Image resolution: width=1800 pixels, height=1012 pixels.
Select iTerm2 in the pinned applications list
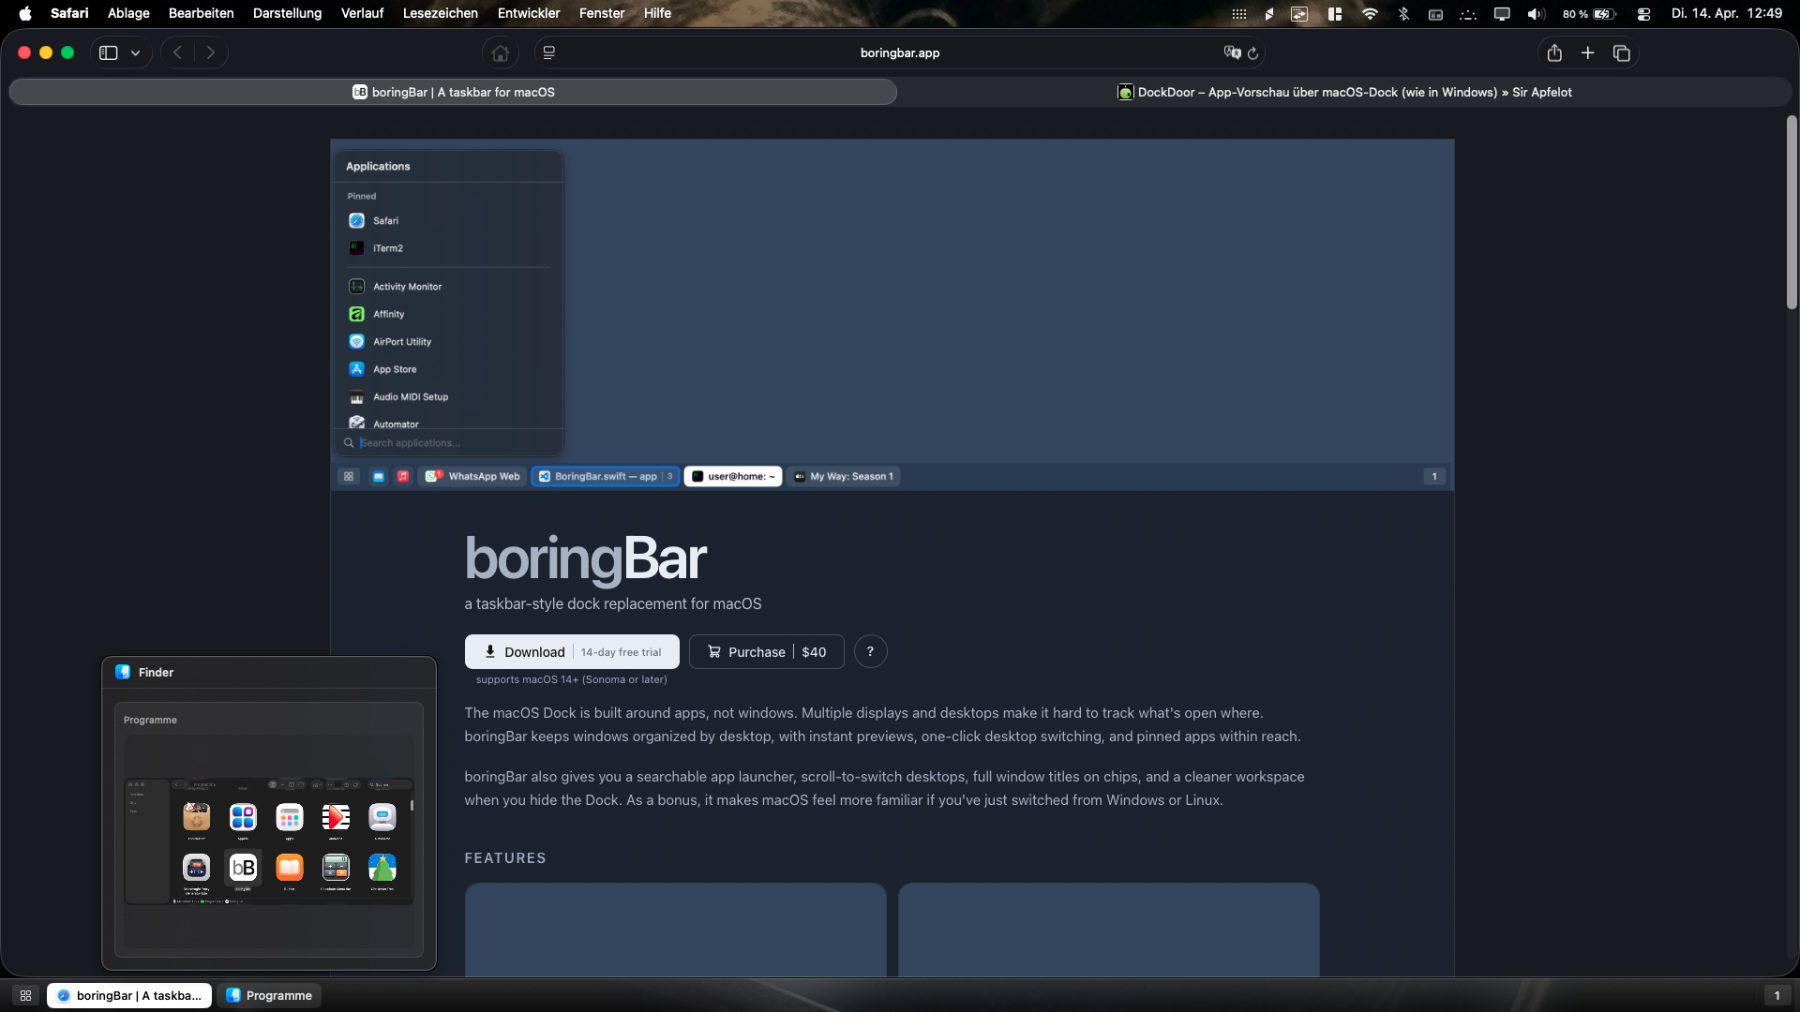tap(448, 248)
